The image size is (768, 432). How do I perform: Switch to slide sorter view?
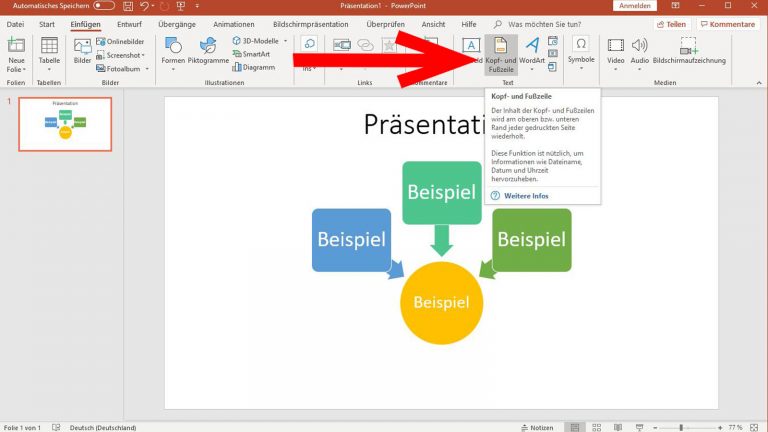pos(598,426)
